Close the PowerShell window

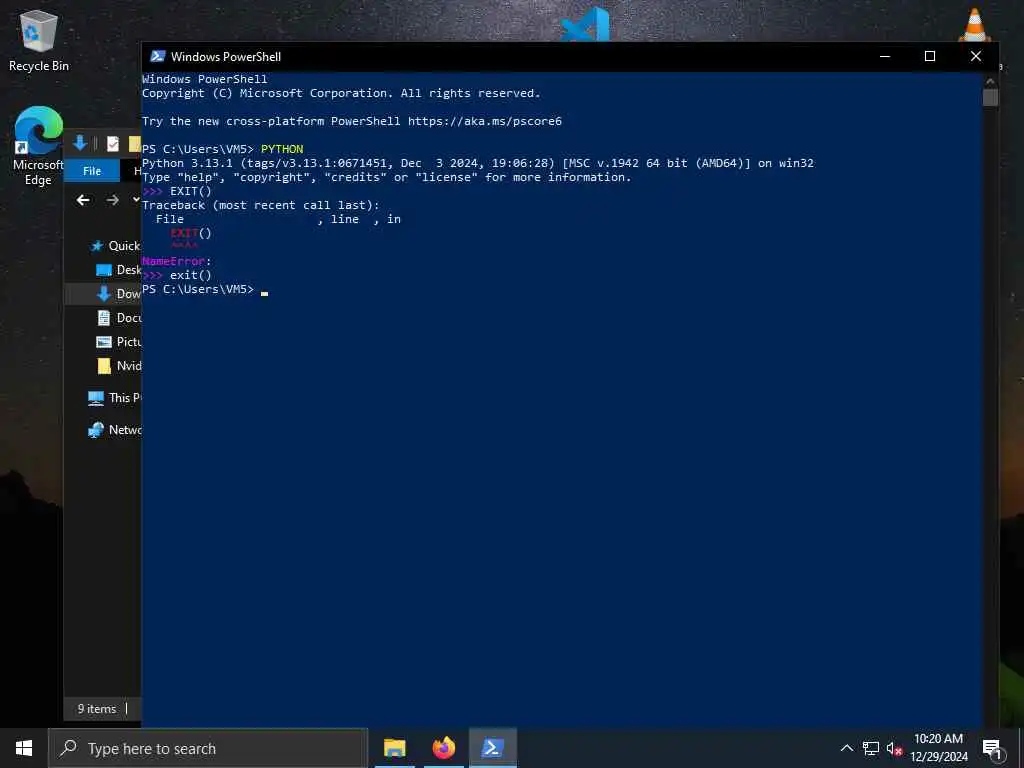coord(976,56)
